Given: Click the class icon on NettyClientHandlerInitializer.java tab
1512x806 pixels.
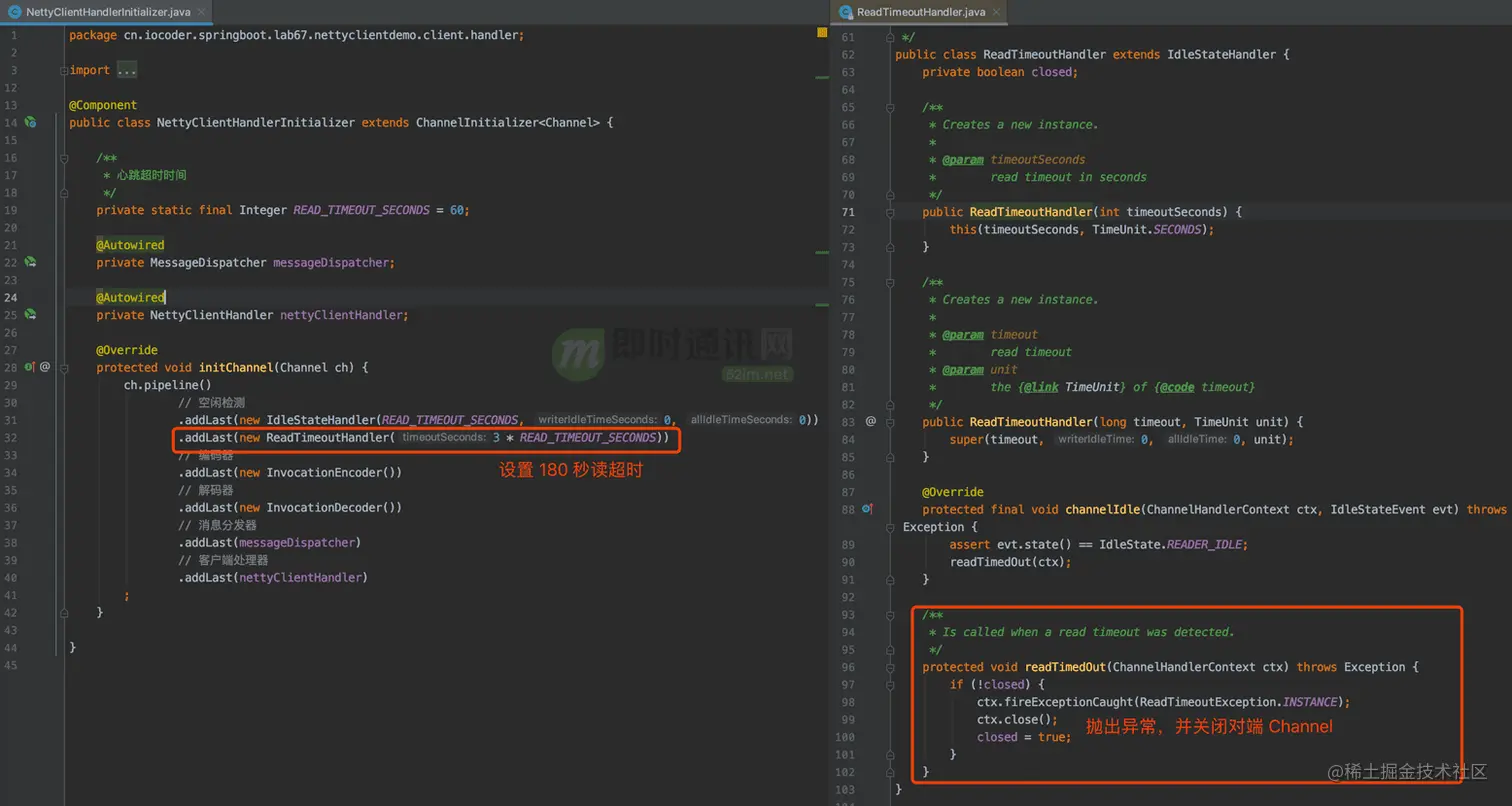Looking at the screenshot, I should 14,12.
